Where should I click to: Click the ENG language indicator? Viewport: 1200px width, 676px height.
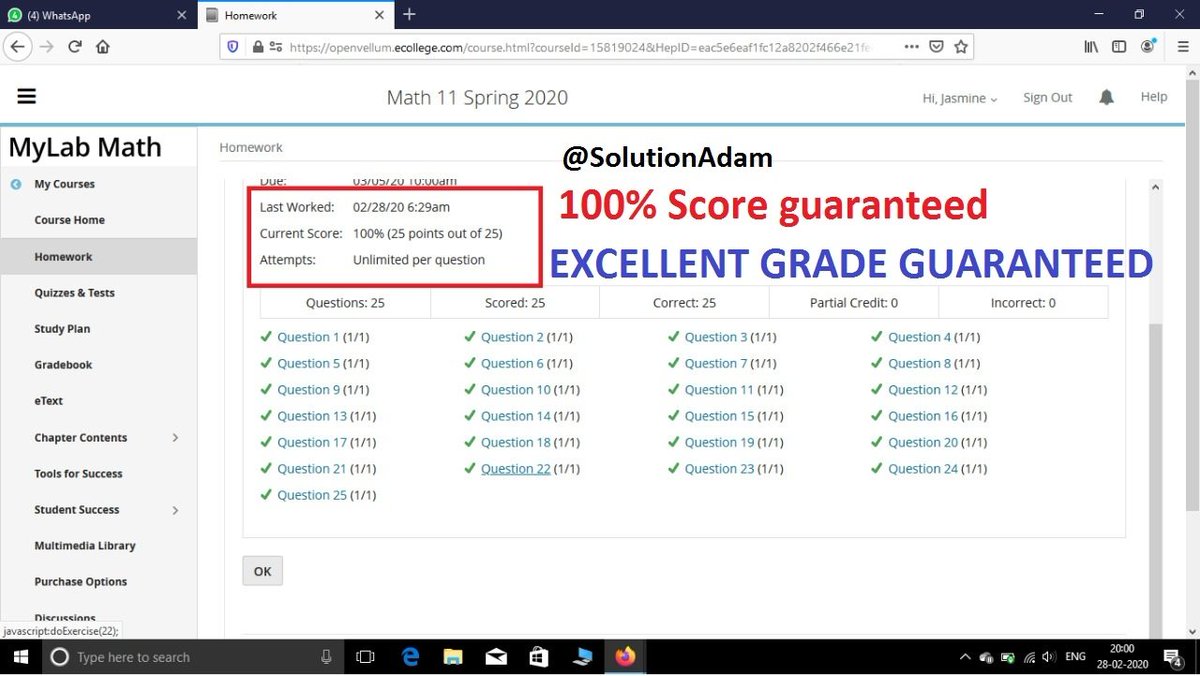tap(1075, 657)
